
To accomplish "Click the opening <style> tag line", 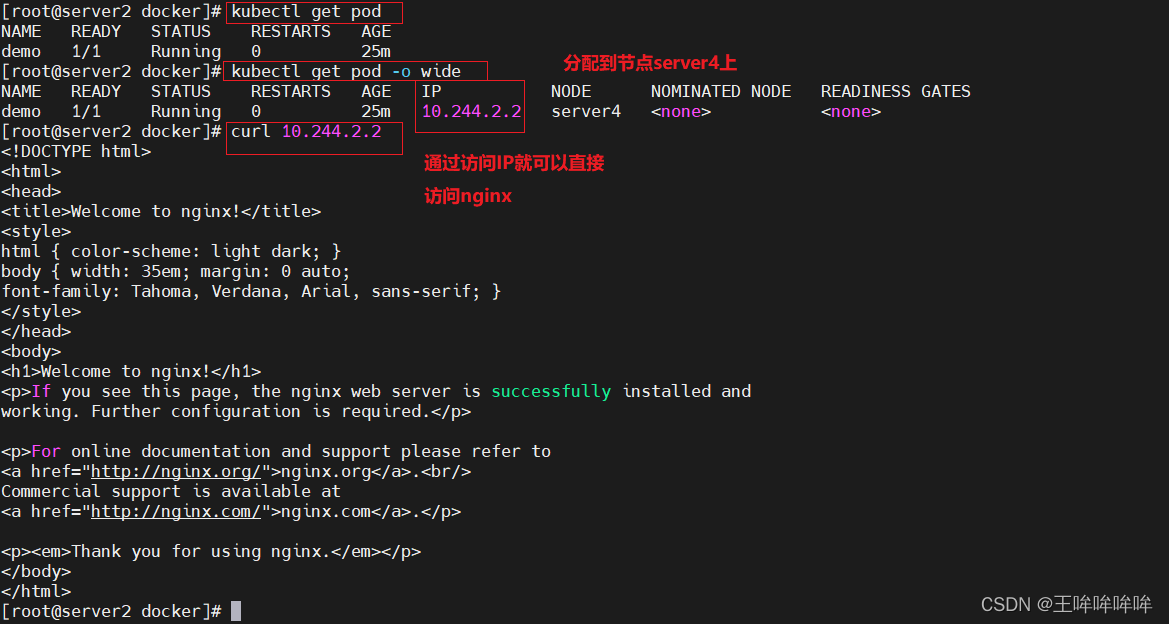I will [37, 231].
